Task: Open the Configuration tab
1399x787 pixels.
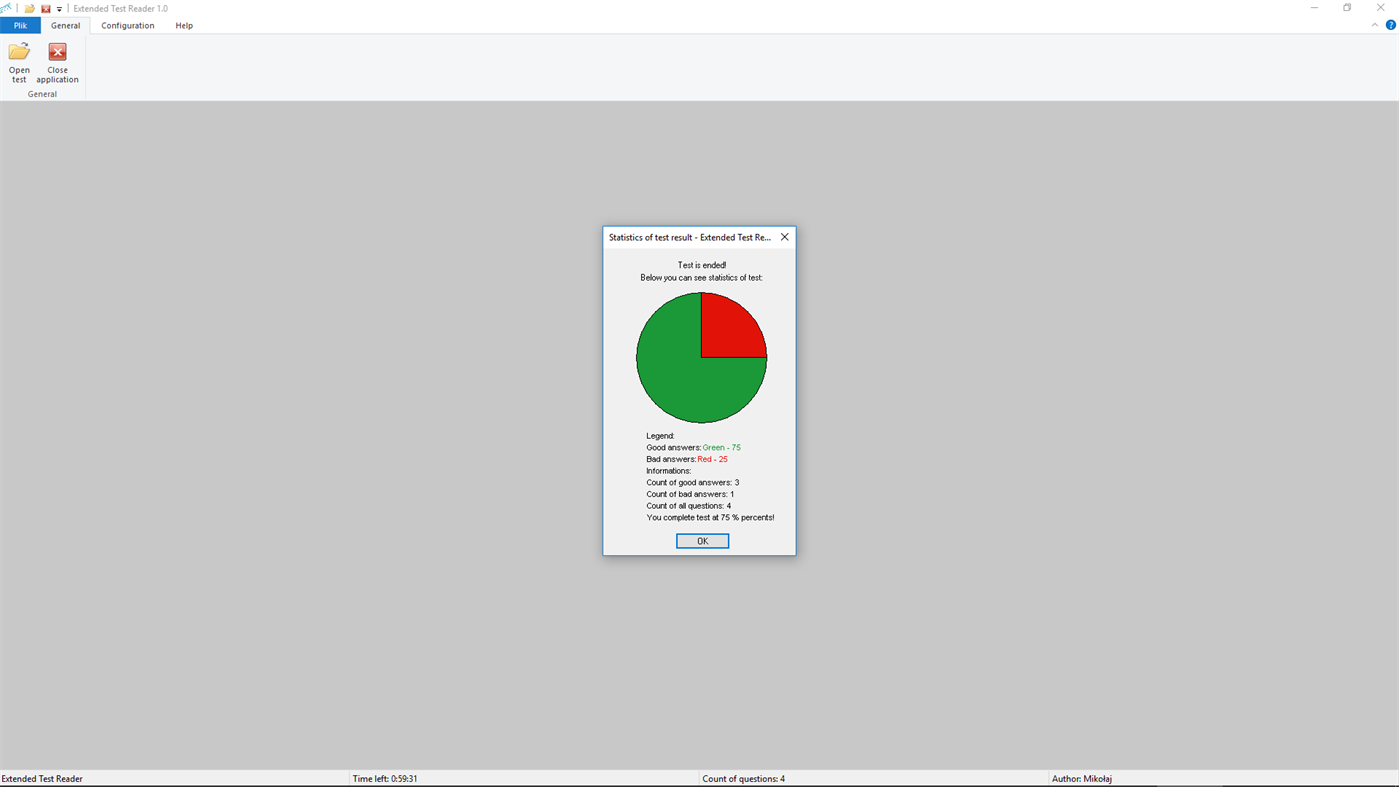Action: point(127,24)
